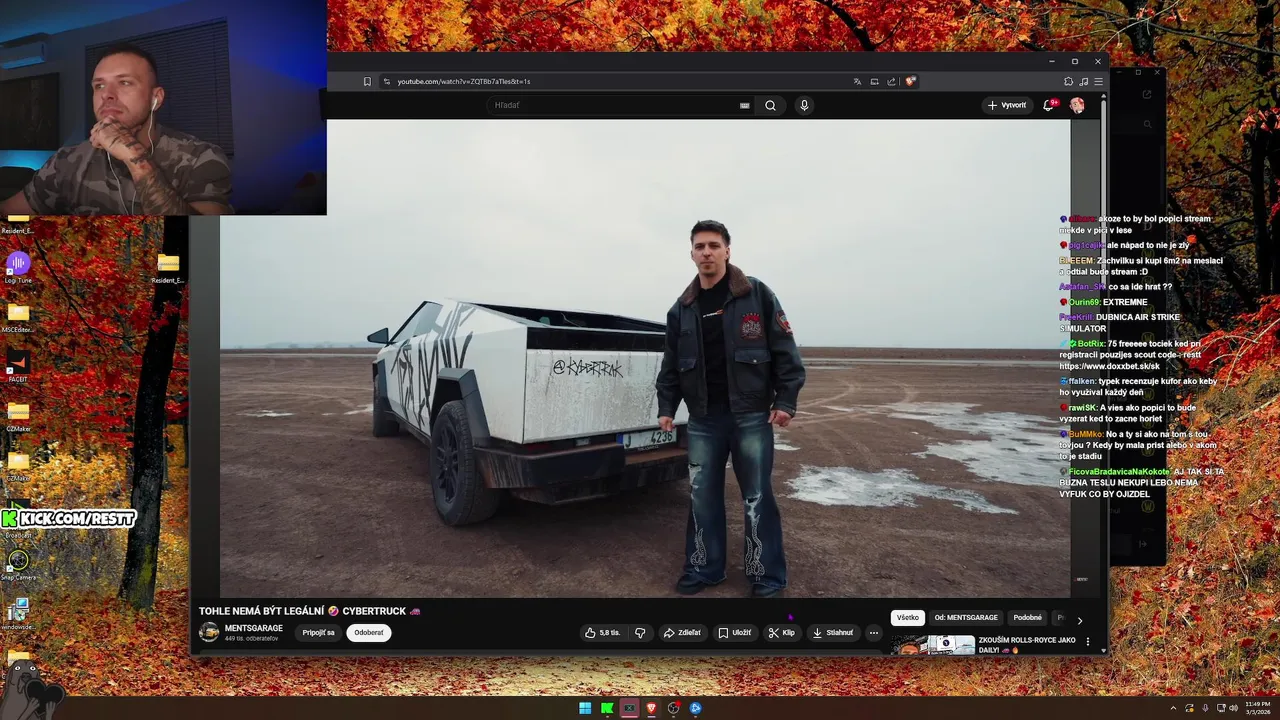
Task: Open the Windows Start button
Action: 585,708
